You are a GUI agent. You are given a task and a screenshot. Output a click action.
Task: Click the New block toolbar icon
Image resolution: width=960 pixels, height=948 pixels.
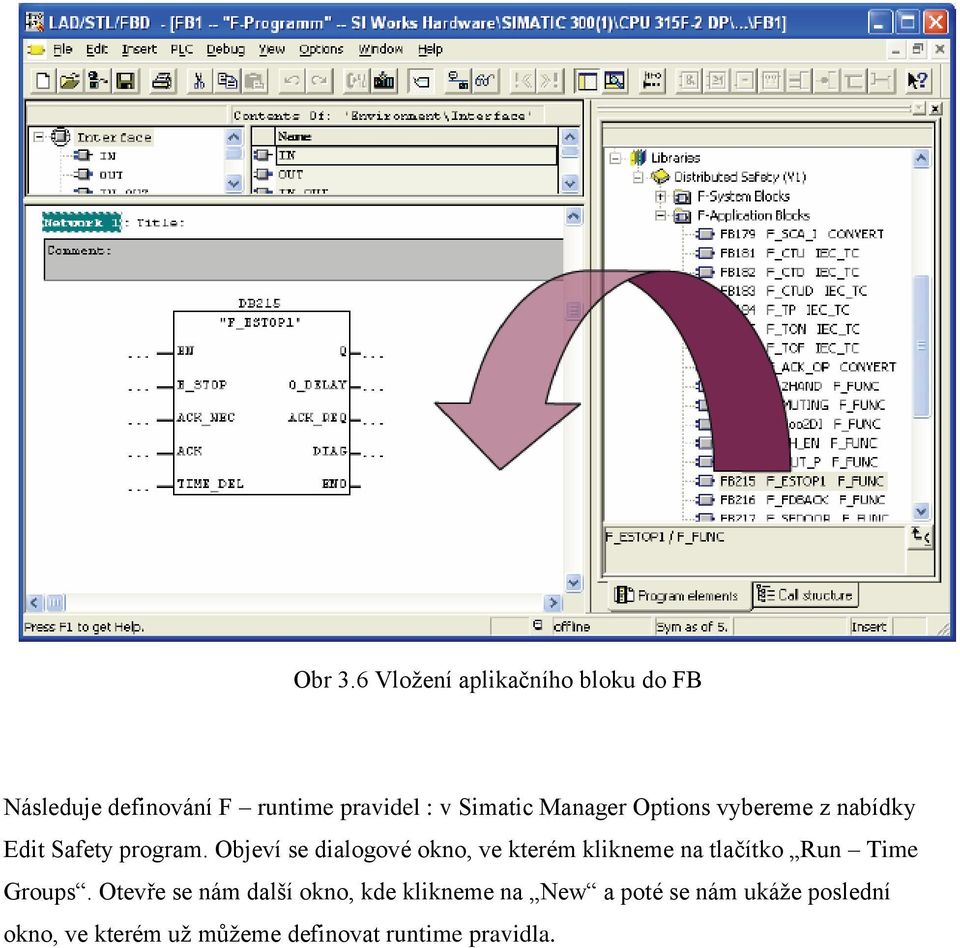click(x=43, y=81)
